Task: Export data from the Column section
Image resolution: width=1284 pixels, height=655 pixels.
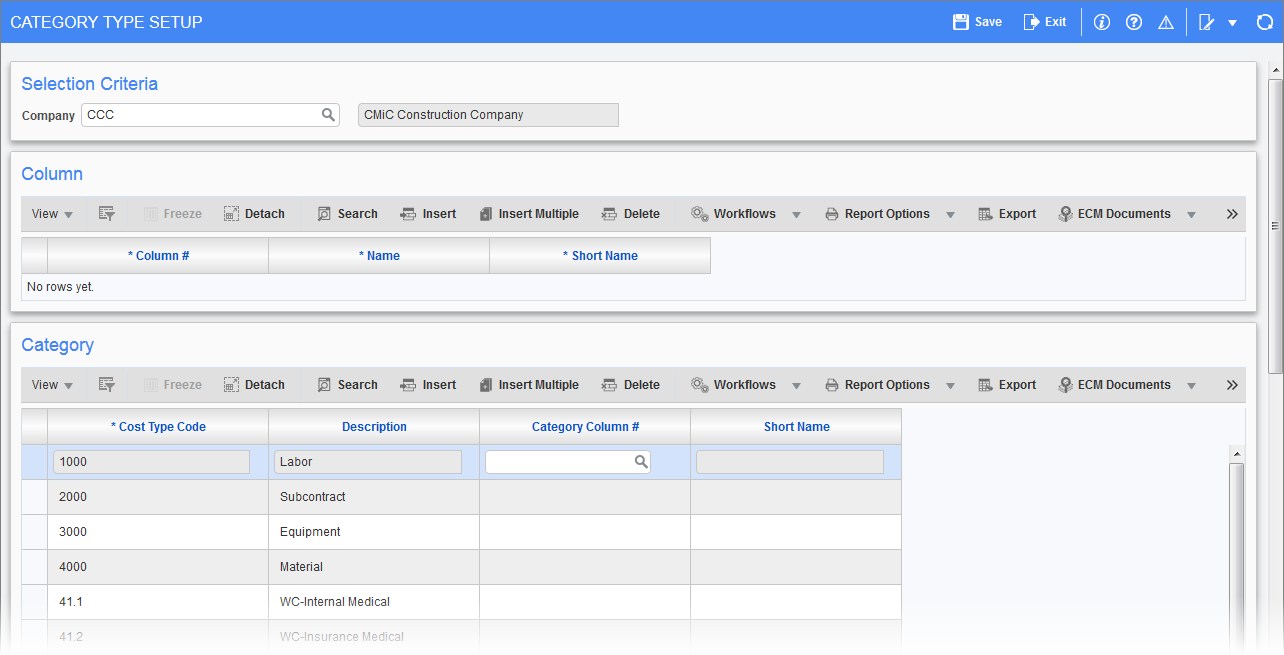Action: point(1006,213)
